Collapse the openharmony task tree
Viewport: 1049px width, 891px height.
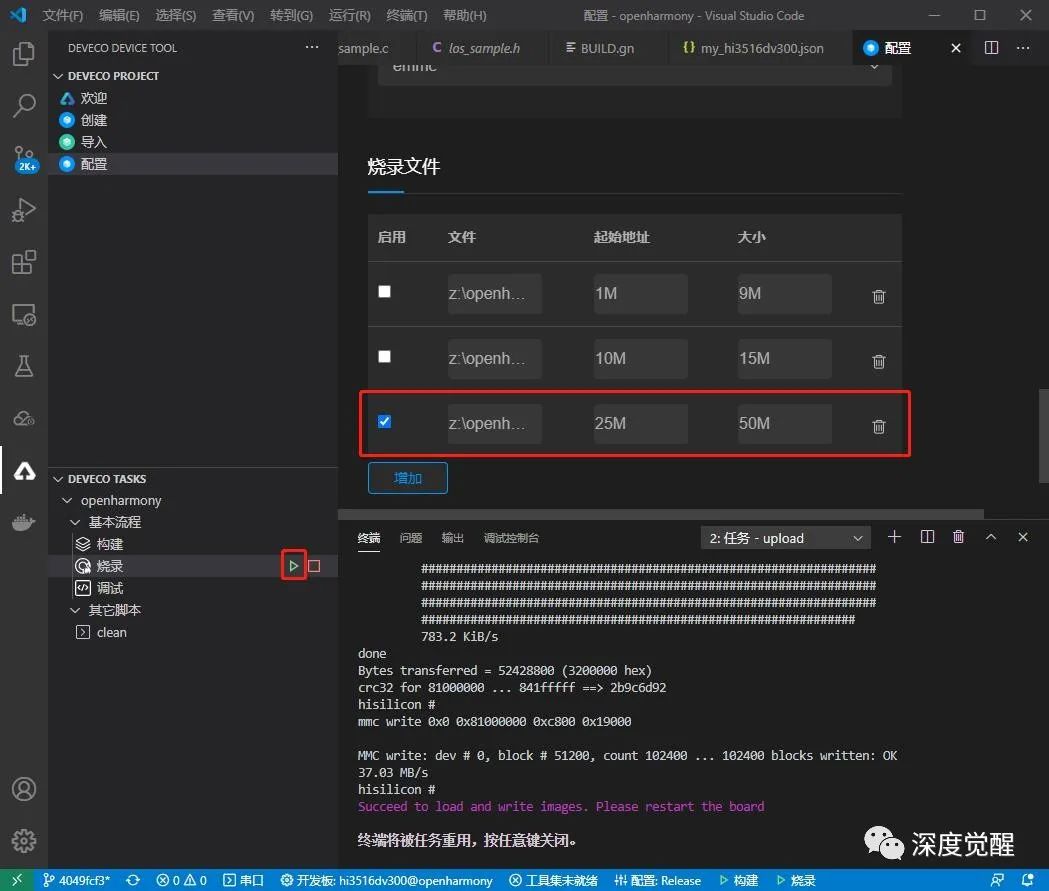pos(67,500)
